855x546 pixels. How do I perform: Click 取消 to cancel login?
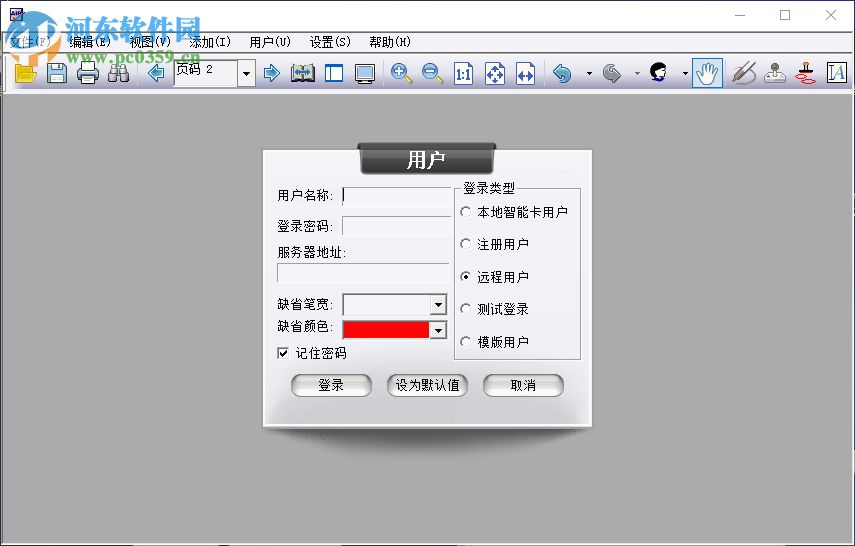(x=523, y=385)
